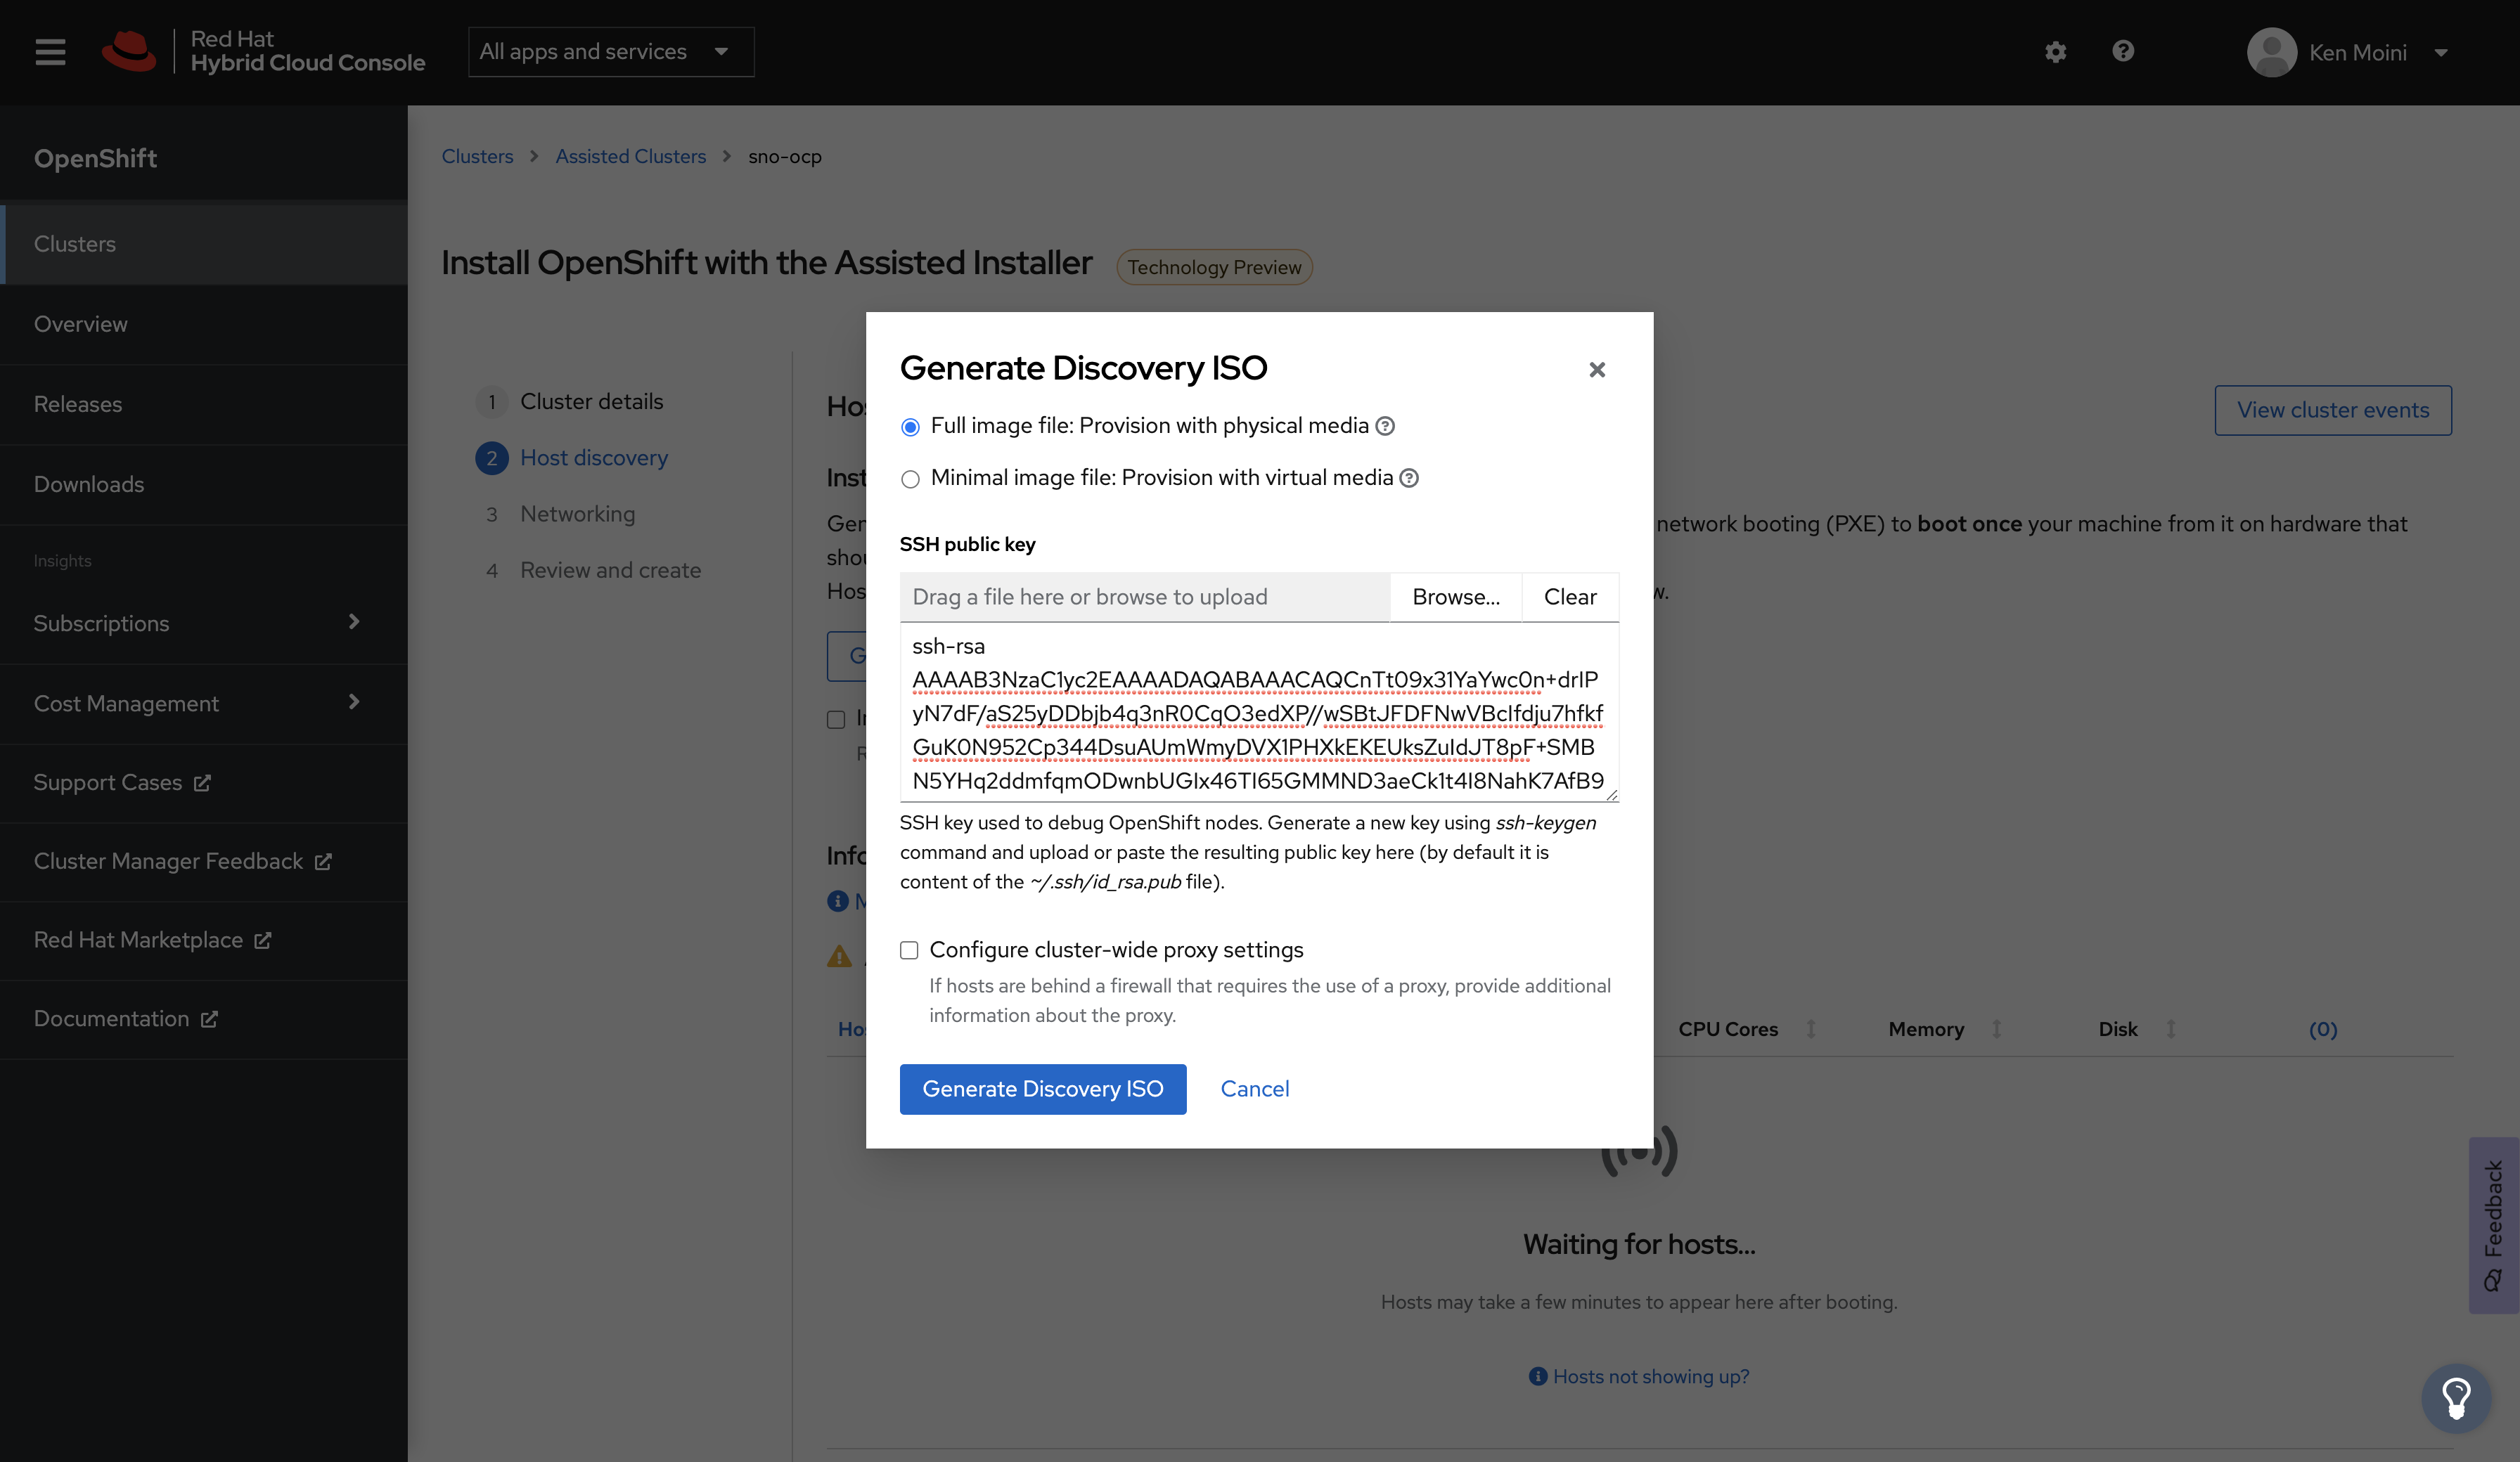Click the lightbulb help icon
The height and width of the screenshot is (1462, 2520).
[2455, 1397]
